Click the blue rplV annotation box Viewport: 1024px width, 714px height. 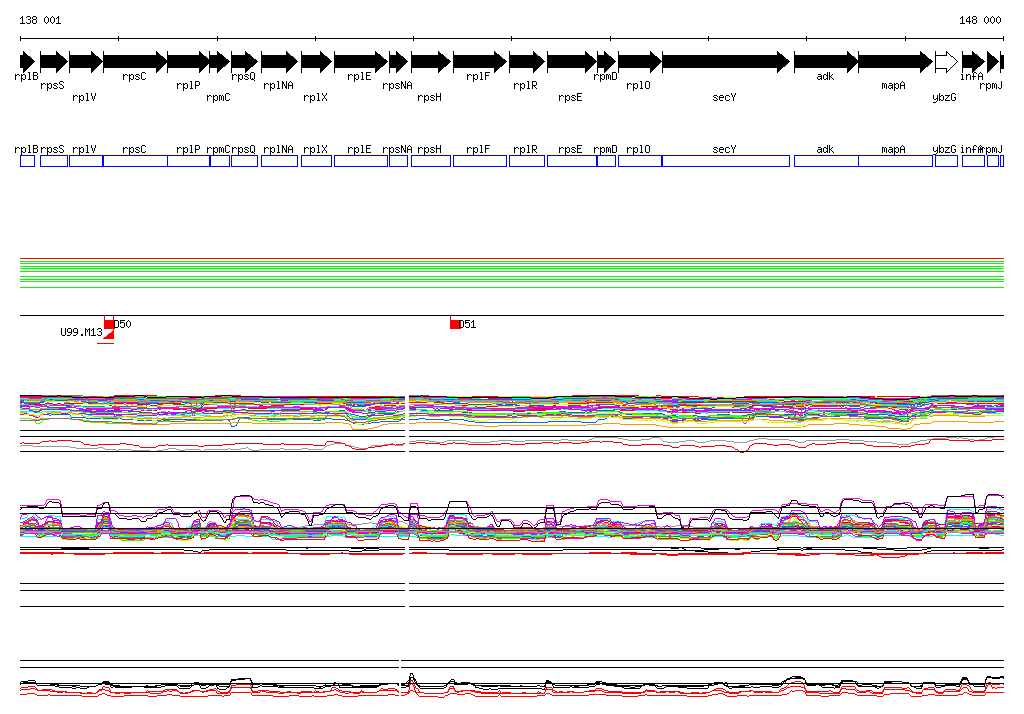[x=86, y=161]
